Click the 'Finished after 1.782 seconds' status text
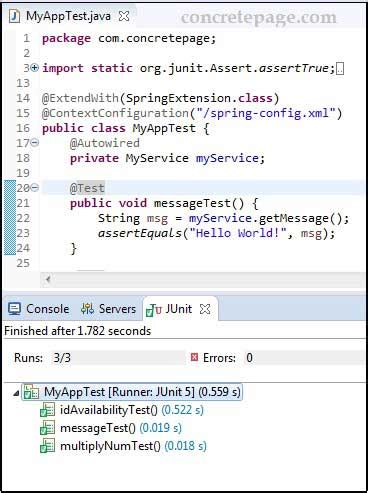The image size is (368, 493). 78,331
